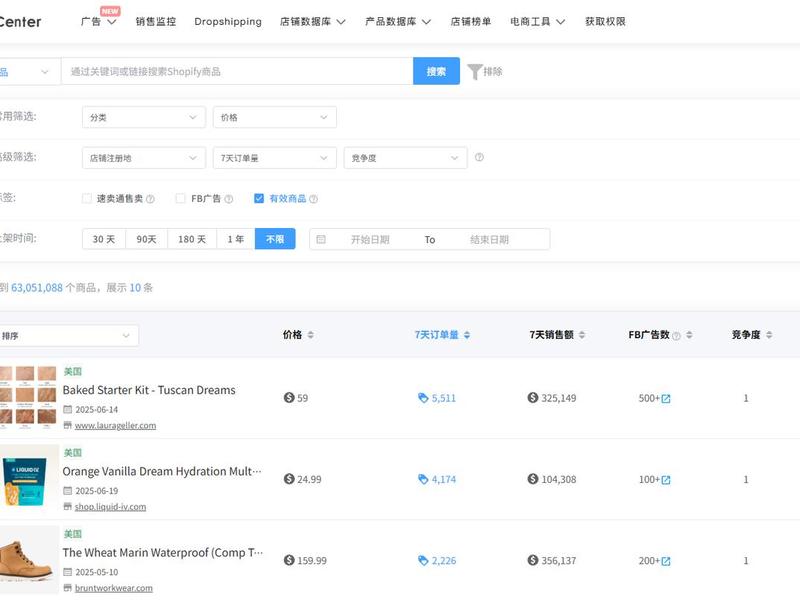
Task: Click 获取权限 link
Action: (x=605, y=21)
